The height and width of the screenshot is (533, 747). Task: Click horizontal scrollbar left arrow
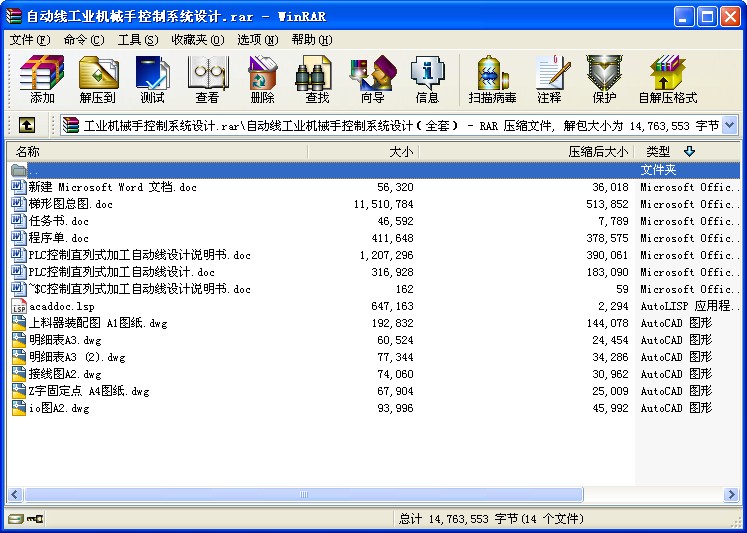click(15, 494)
